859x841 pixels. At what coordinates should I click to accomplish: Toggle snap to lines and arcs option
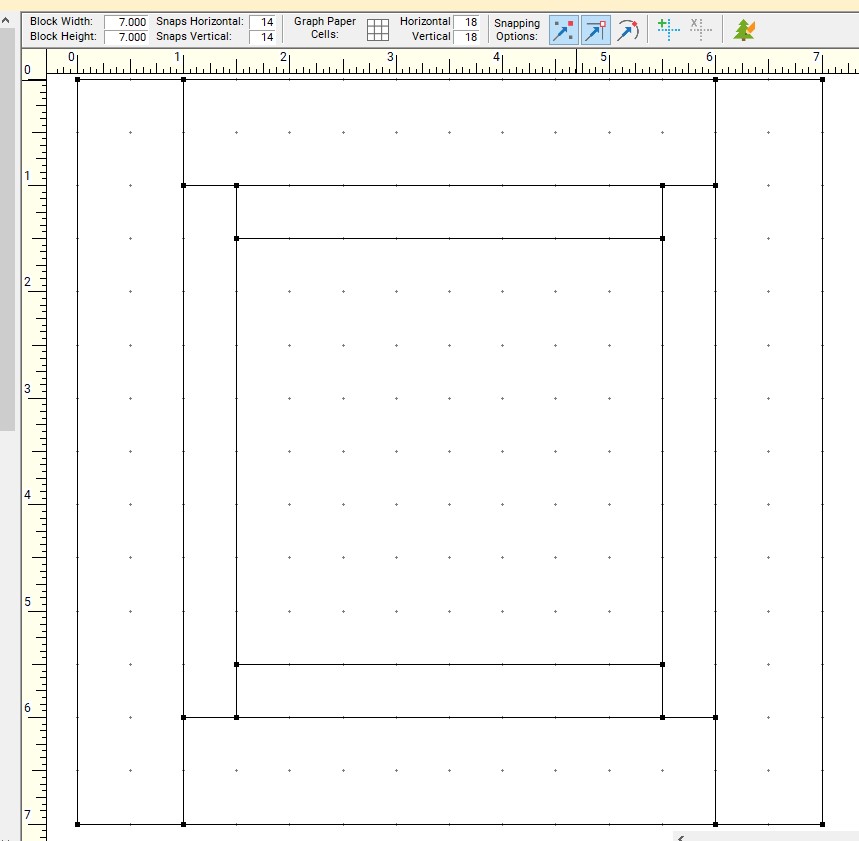click(x=628, y=30)
